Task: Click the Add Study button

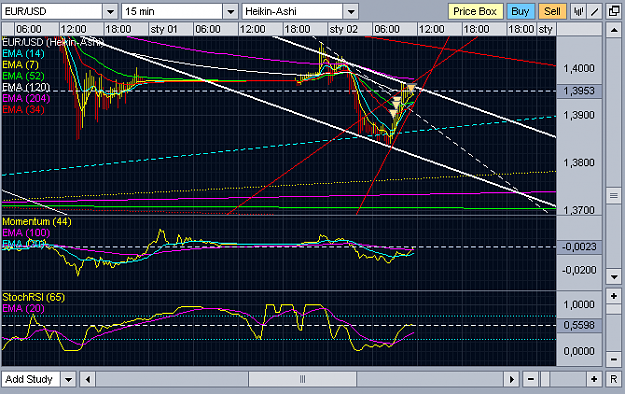Action: (31, 379)
